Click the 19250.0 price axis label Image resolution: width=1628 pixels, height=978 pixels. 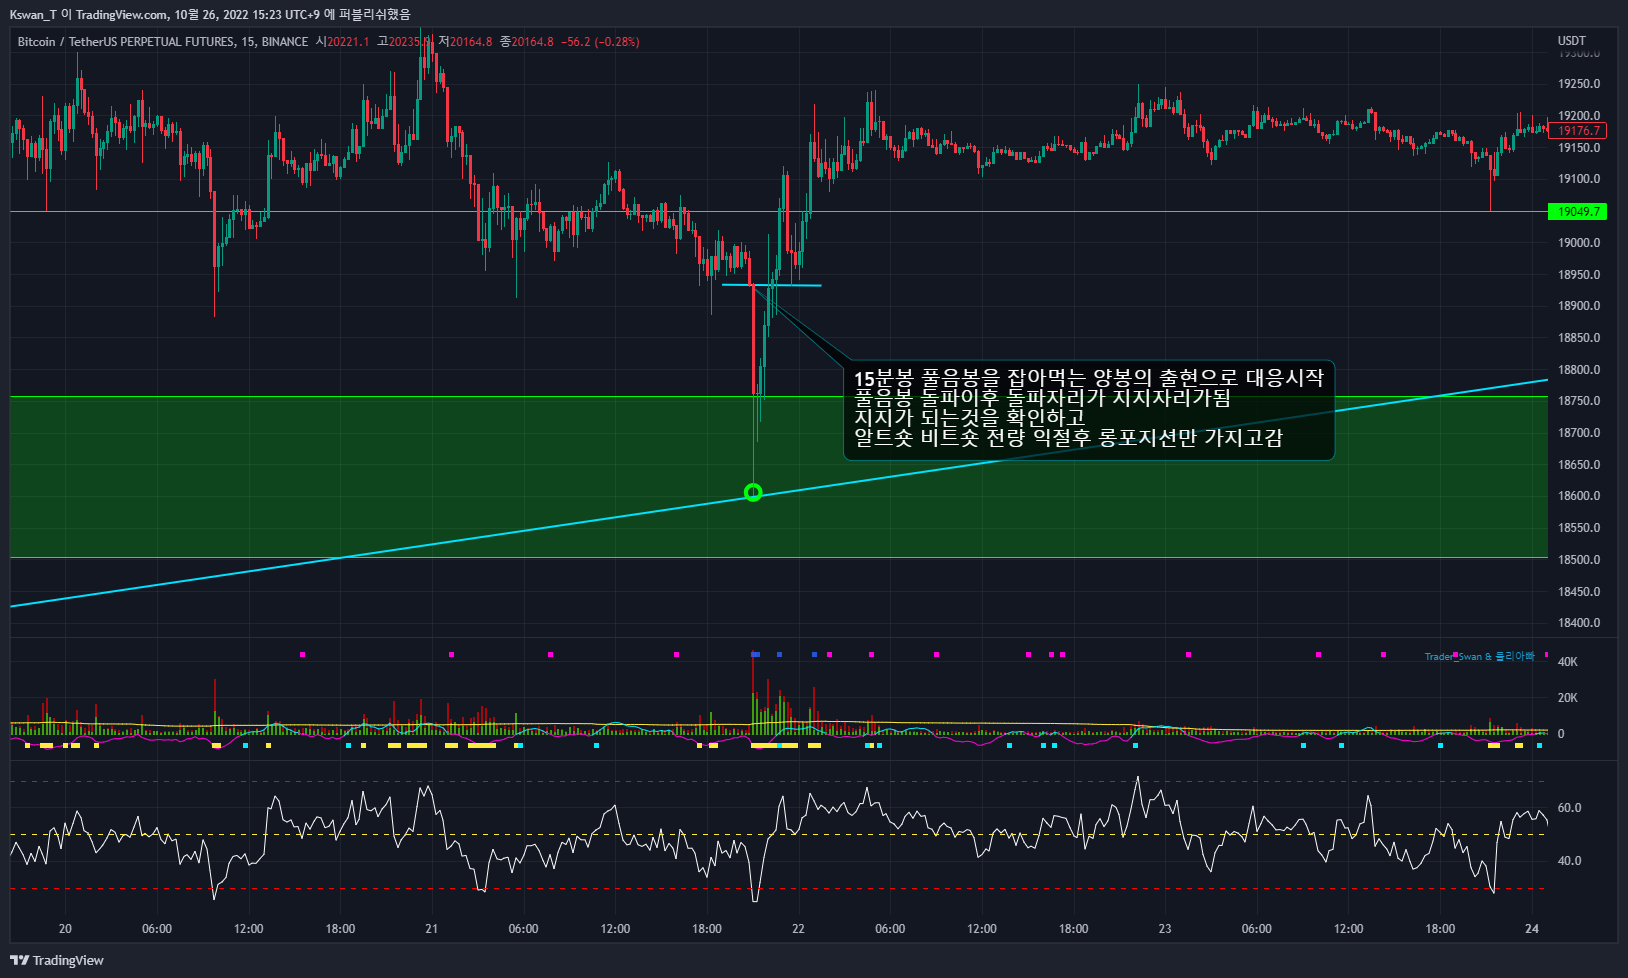pos(1579,84)
